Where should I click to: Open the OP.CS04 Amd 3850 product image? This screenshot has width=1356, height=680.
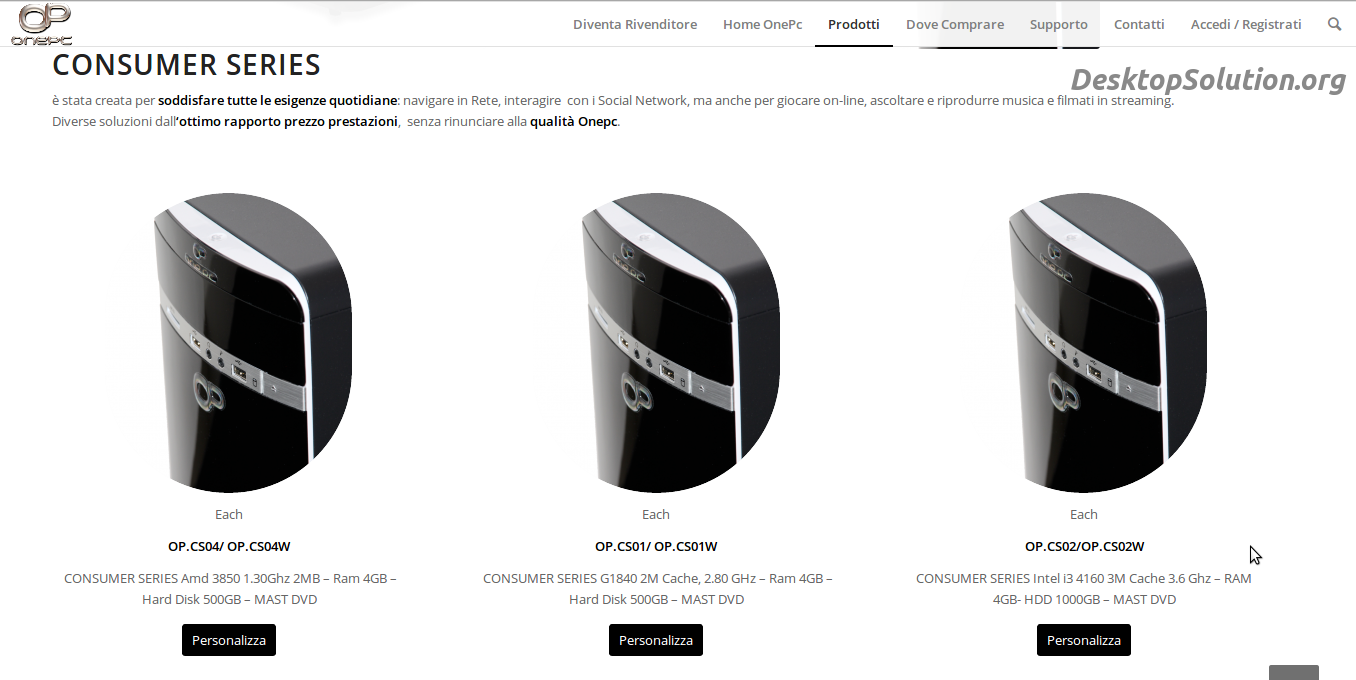[x=251, y=343]
